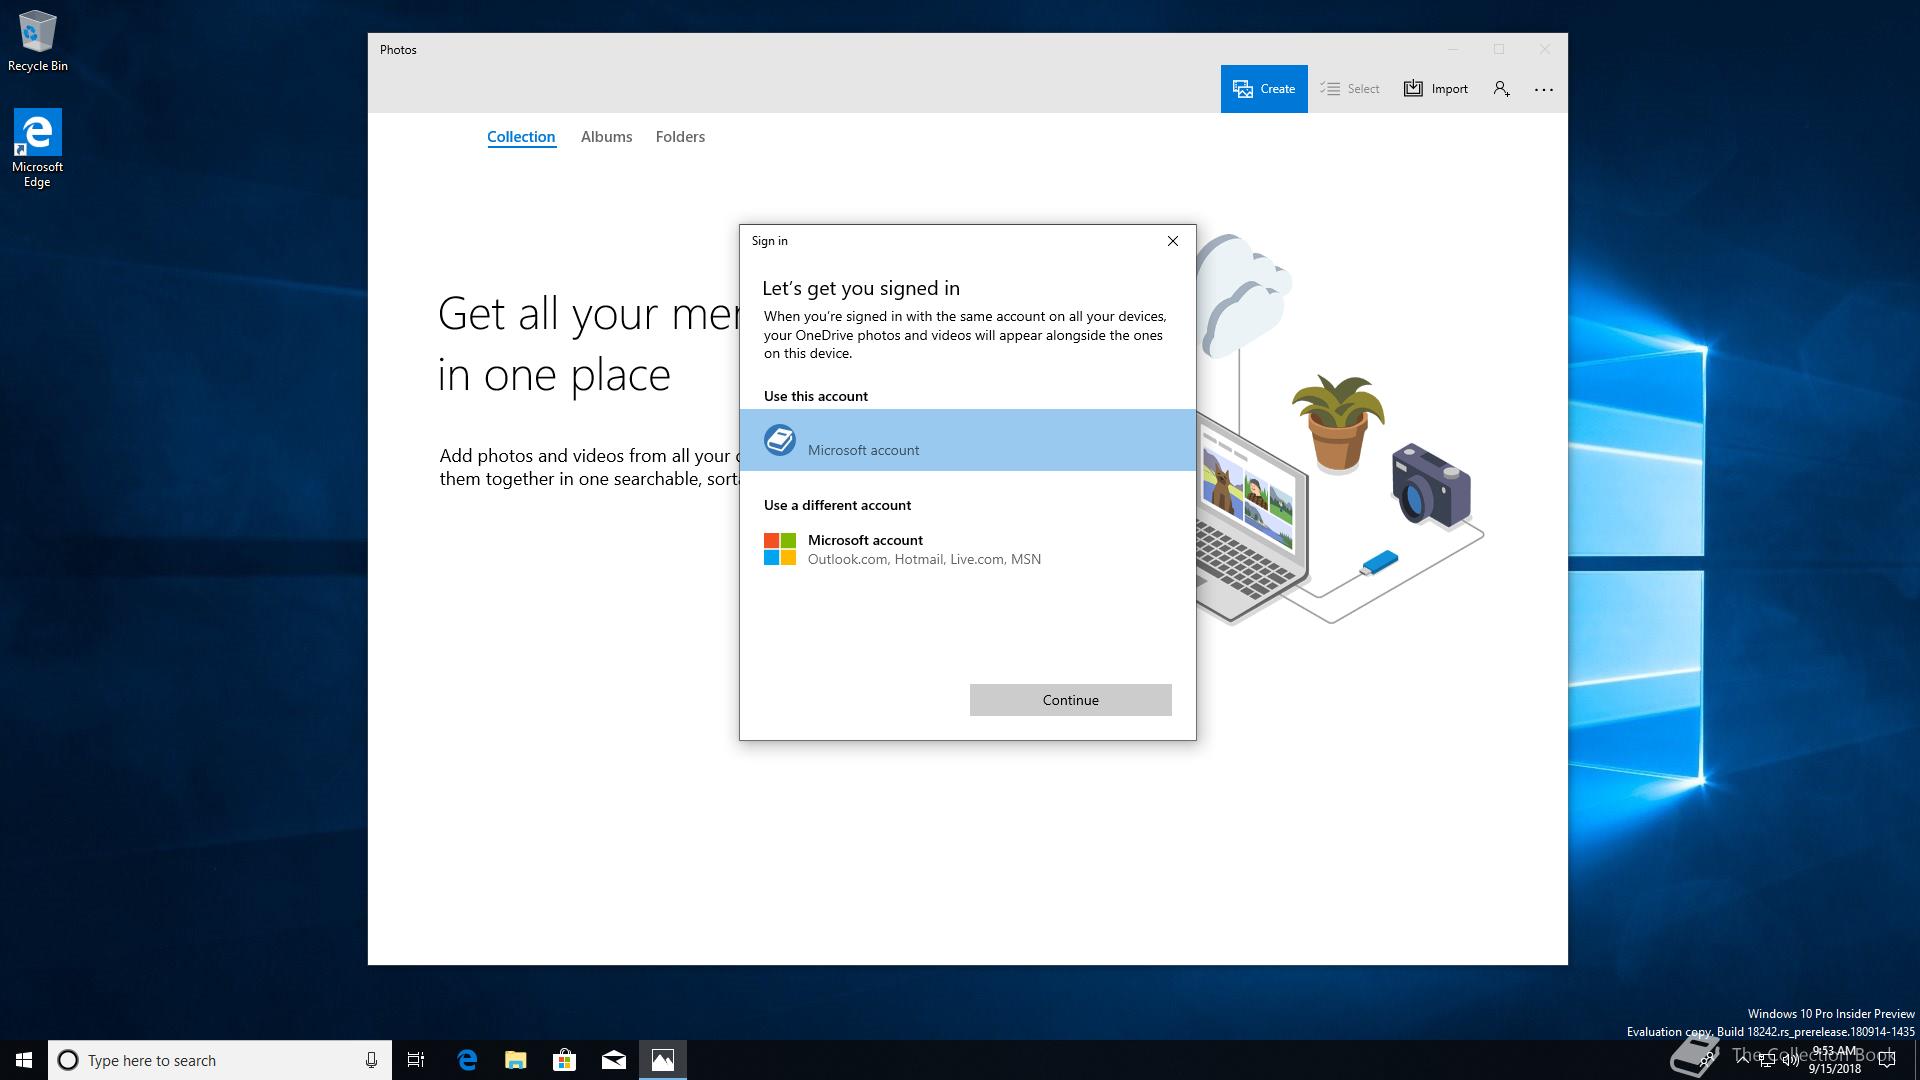Click the add account person icon
This screenshot has height=1080, width=1920.
click(1501, 89)
